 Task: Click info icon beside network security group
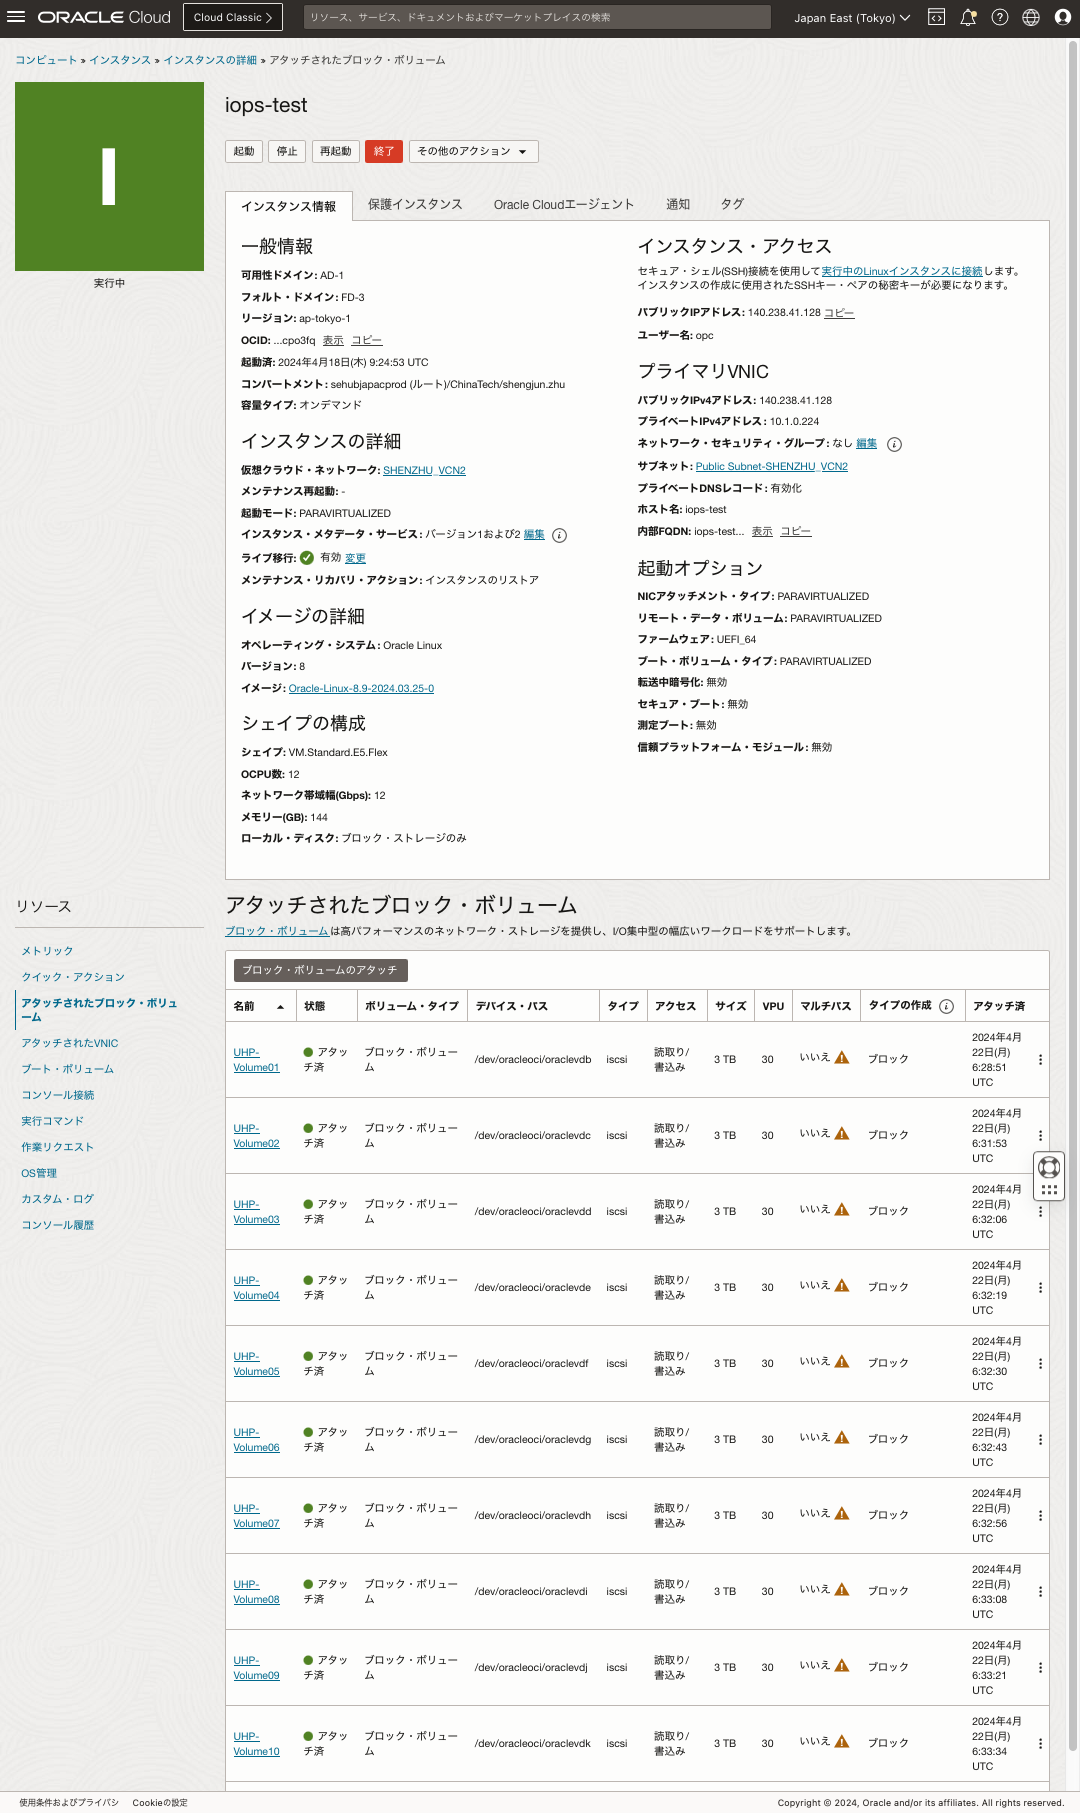[x=895, y=444]
